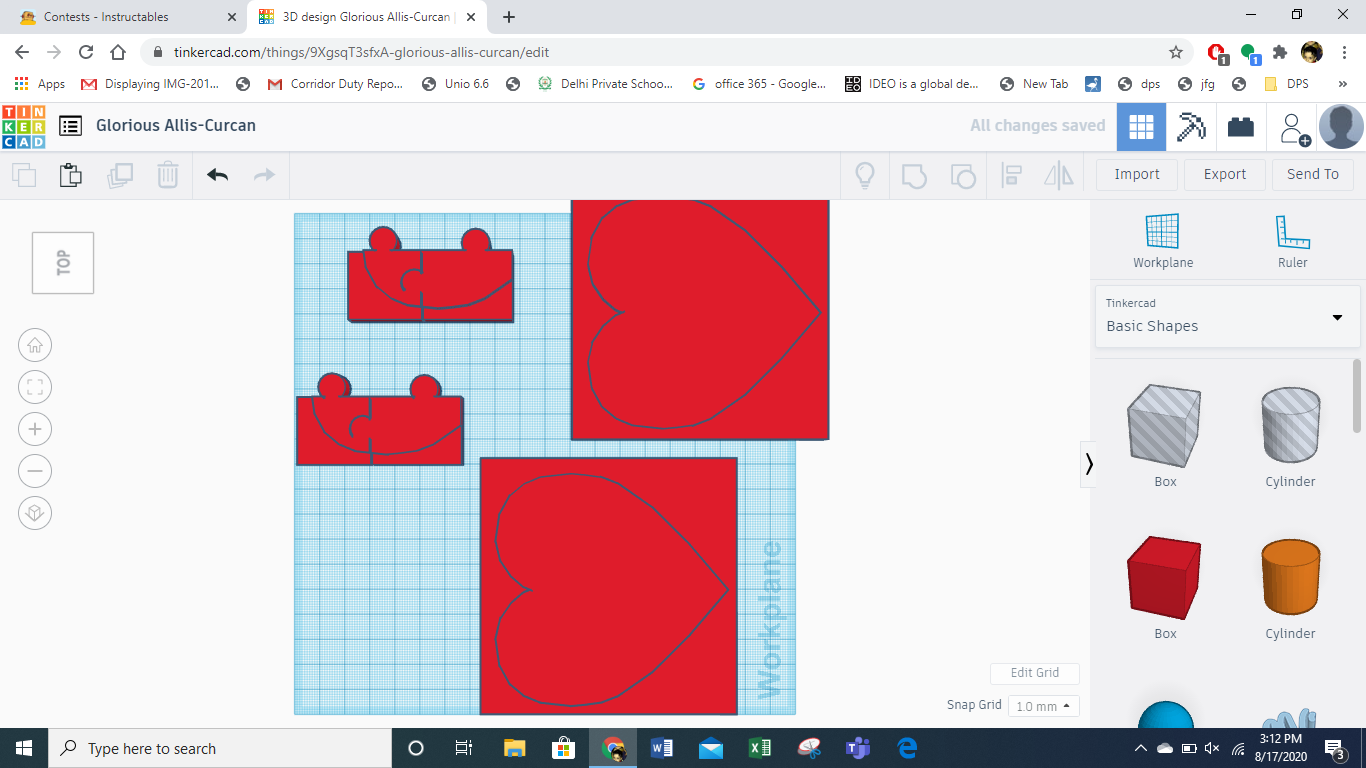Click the TOP face of the view cube

click(x=63, y=263)
